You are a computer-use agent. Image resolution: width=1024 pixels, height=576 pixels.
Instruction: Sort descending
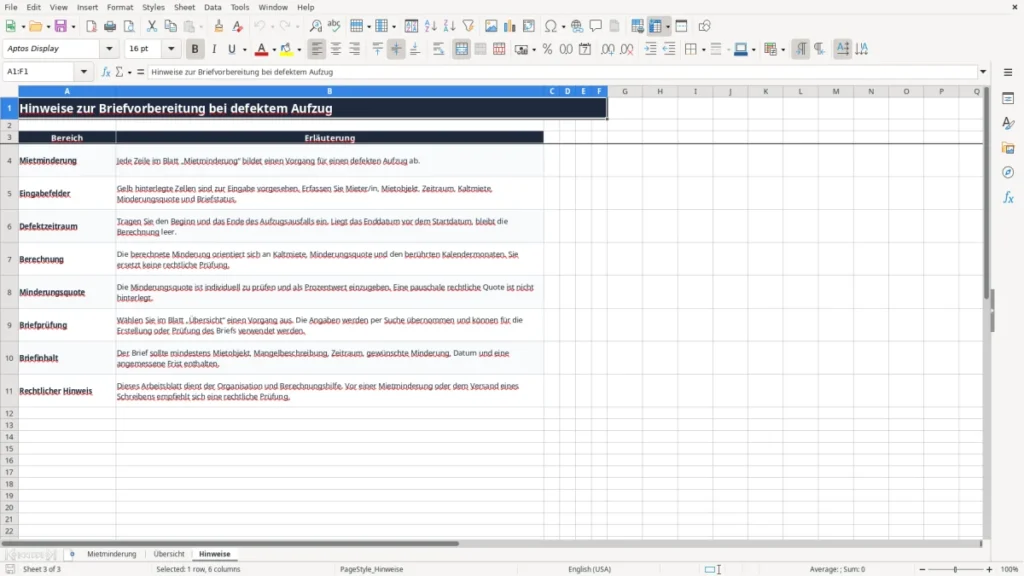(x=449, y=26)
